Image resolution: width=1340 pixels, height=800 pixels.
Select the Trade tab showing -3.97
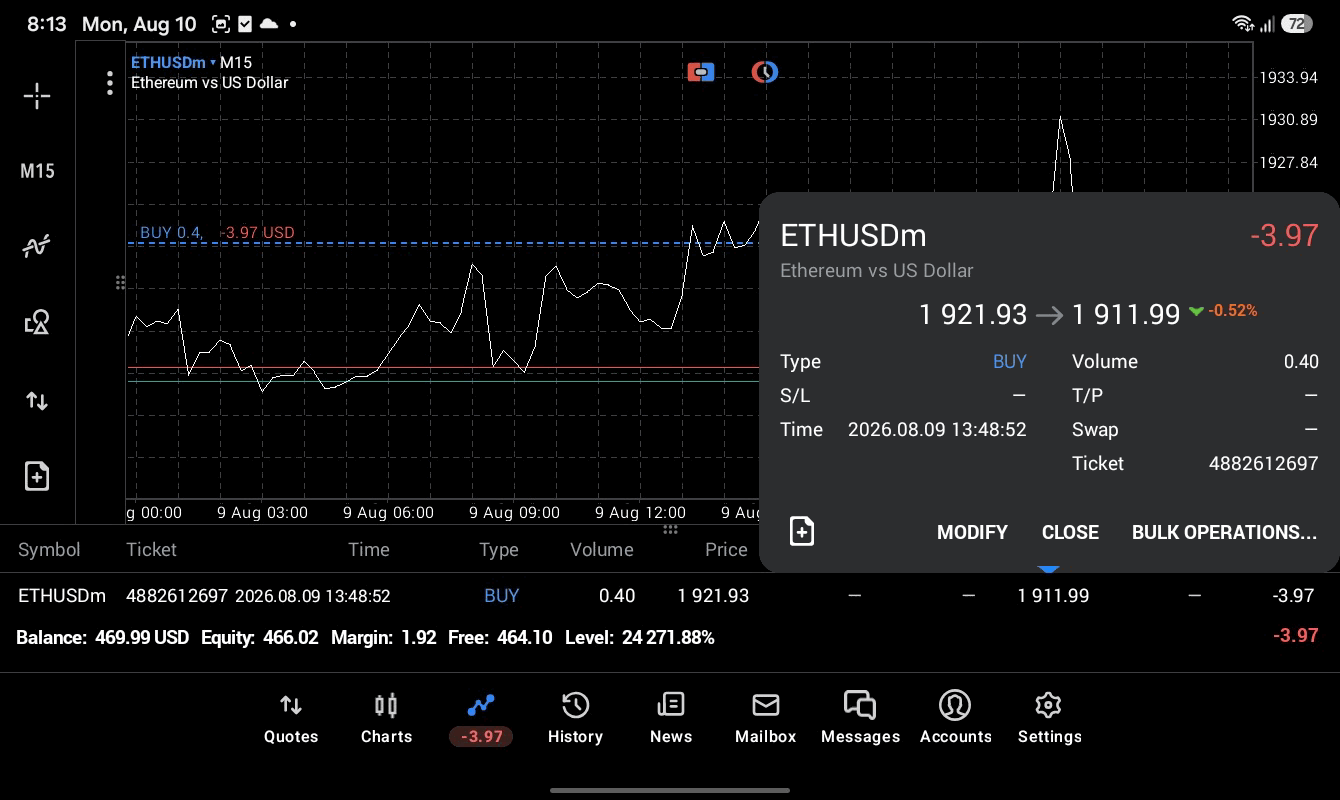click(x=481, y=718)
